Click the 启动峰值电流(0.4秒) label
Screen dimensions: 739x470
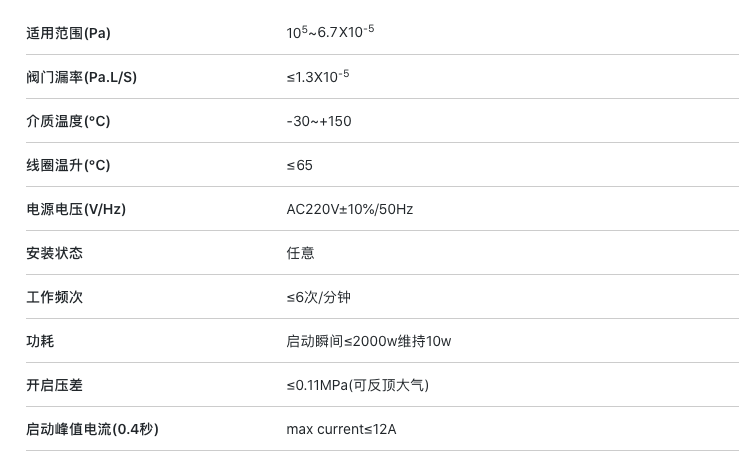[92, 429]
